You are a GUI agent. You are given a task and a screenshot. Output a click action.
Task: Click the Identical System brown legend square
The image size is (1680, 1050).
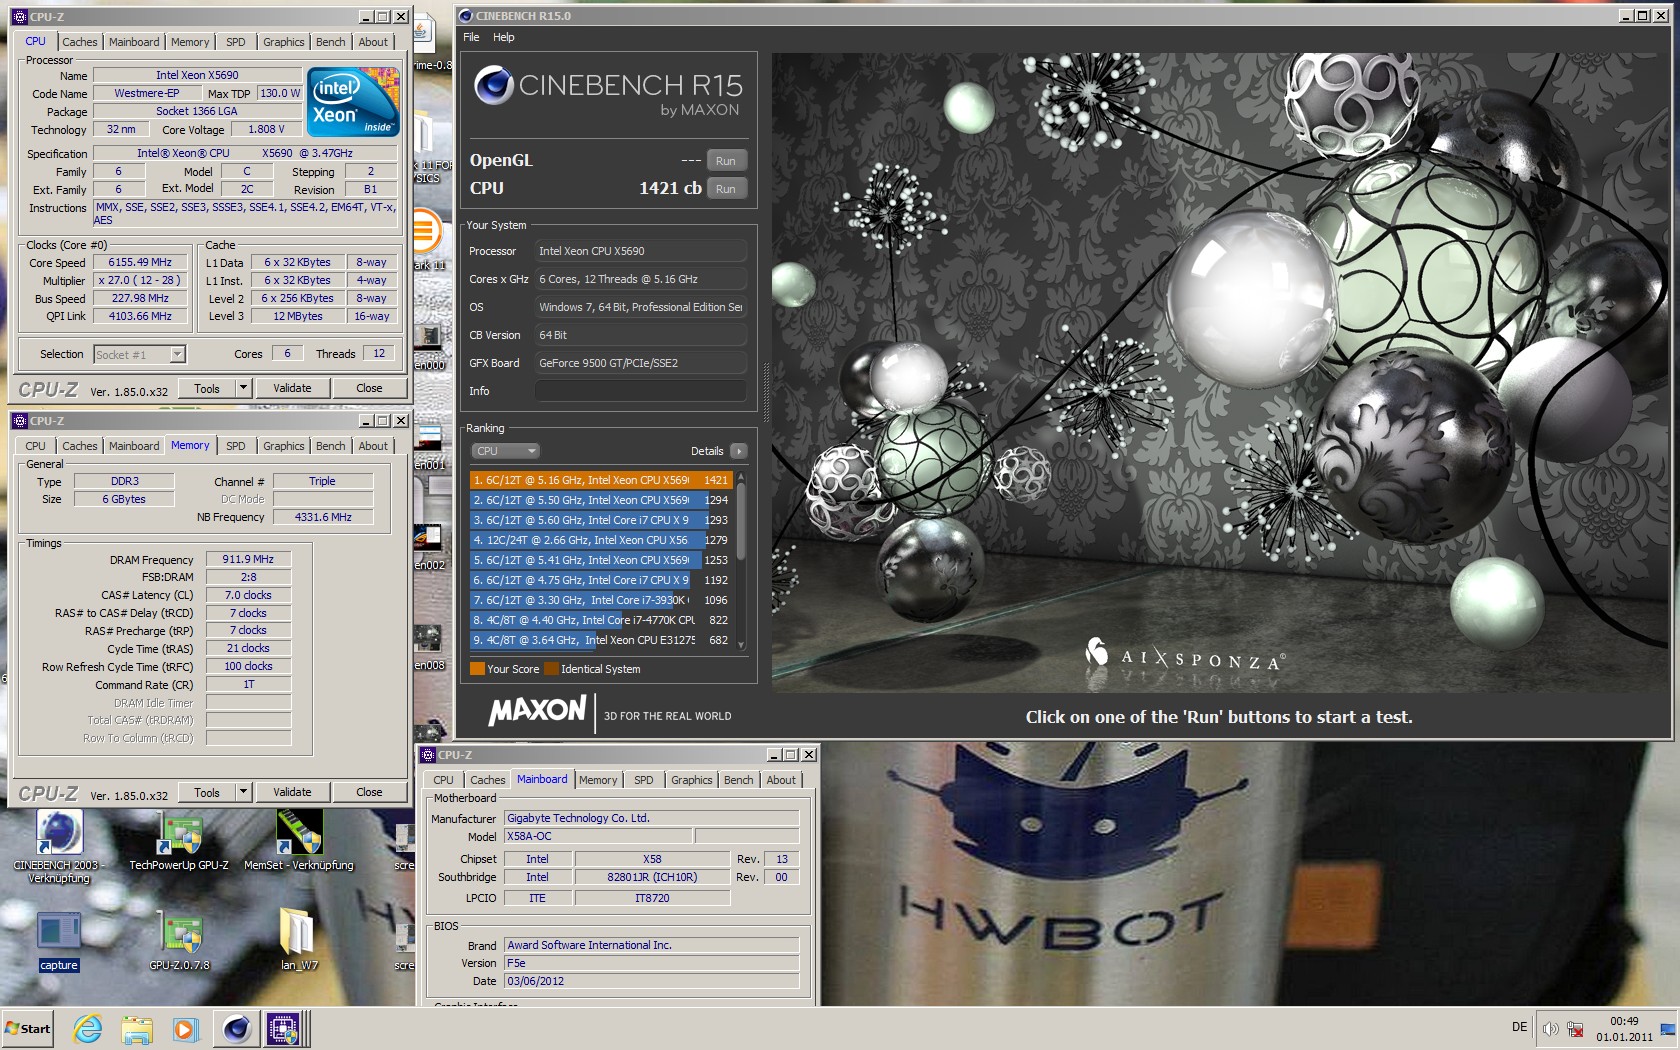[551, 669]
